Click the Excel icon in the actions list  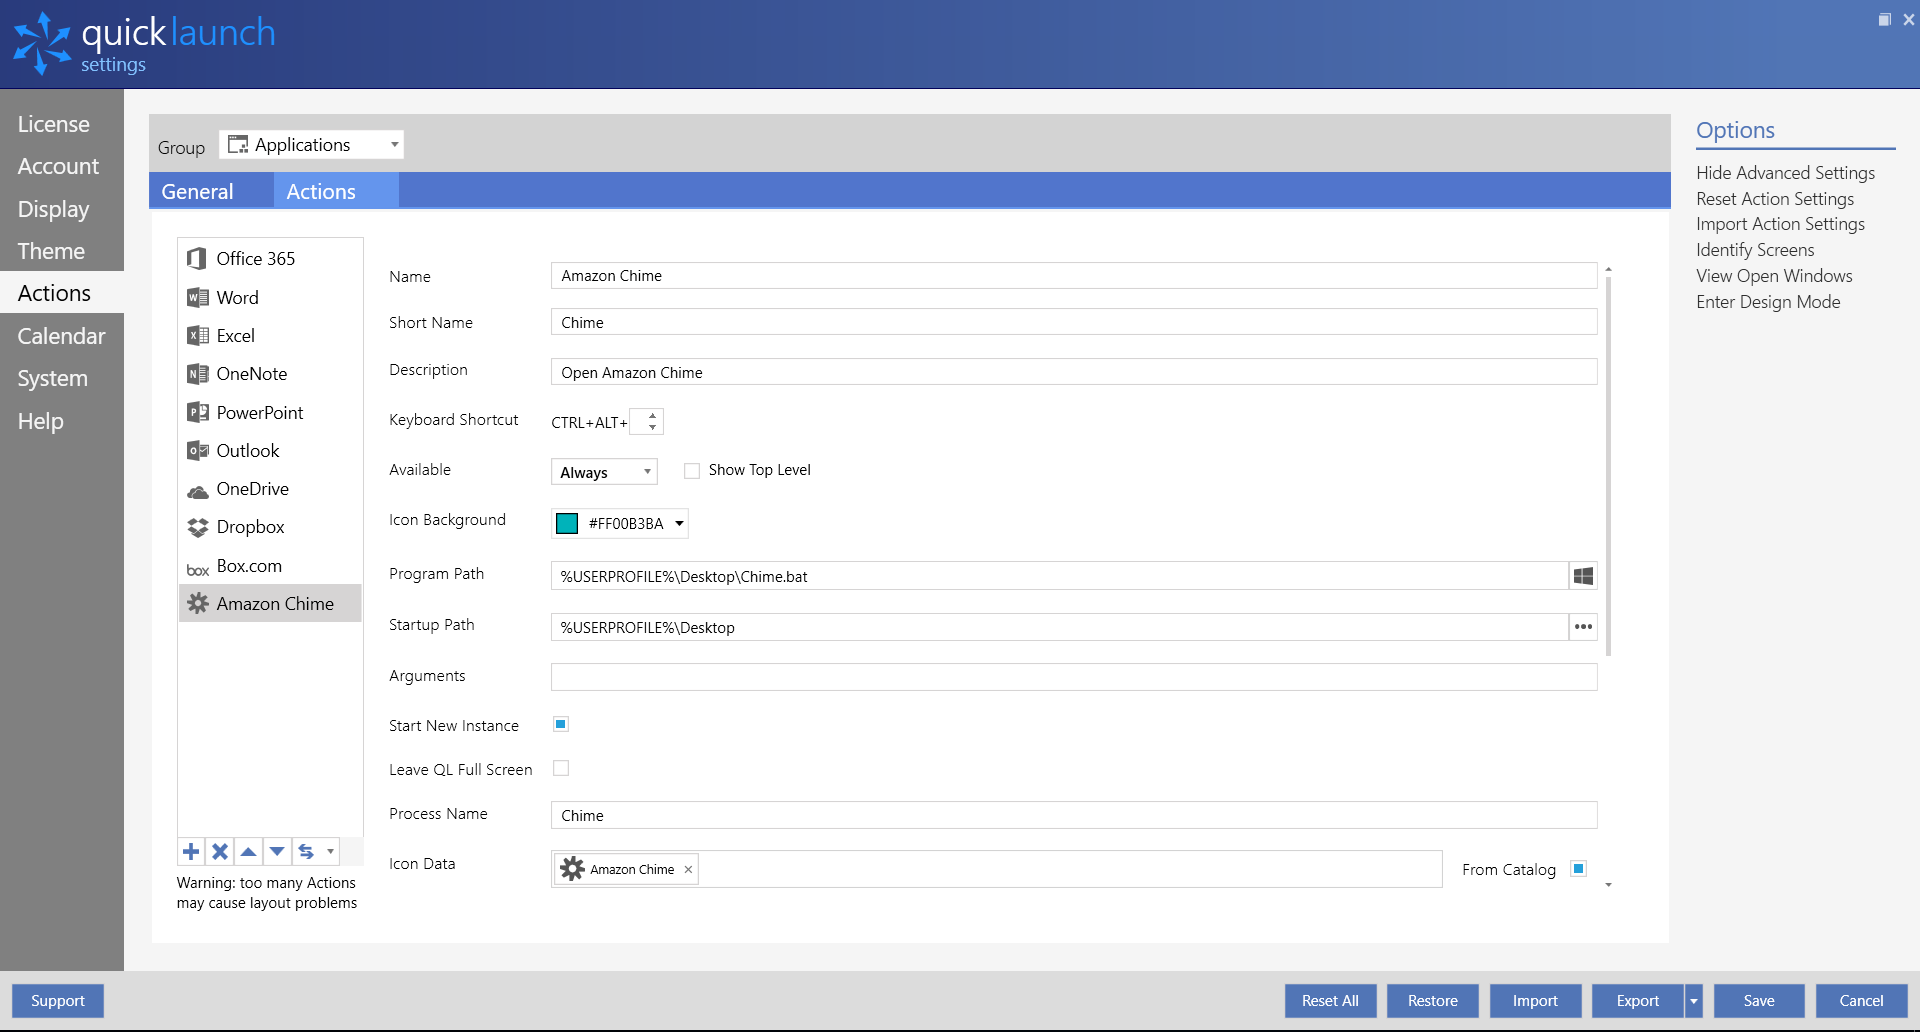(197, 336)
